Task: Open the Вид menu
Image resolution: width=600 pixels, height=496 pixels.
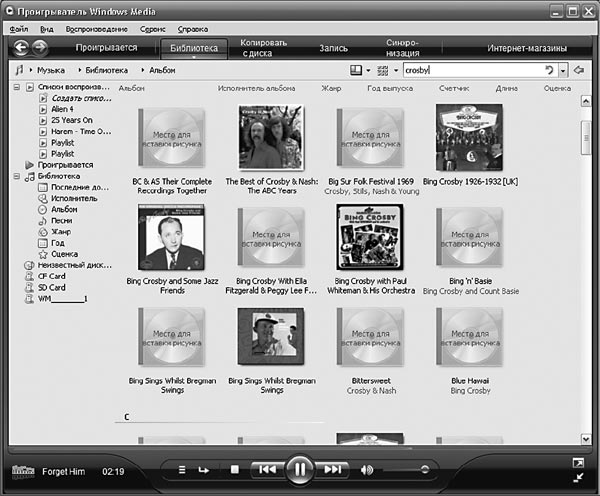Action: (x=47, y=29)
